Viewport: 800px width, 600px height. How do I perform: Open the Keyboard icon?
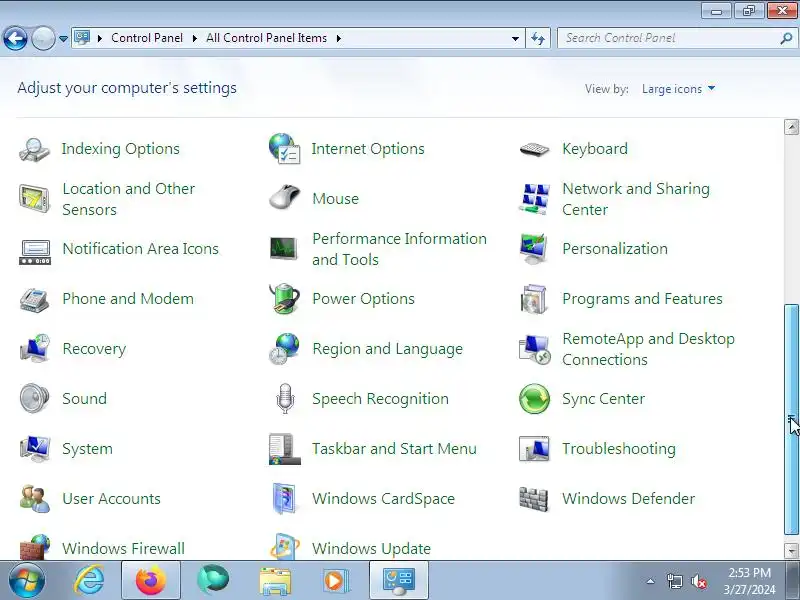[534, 149]
